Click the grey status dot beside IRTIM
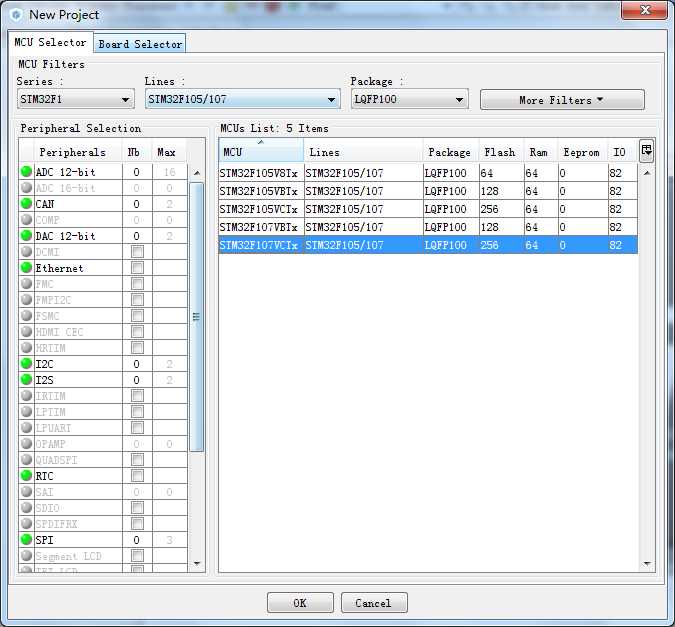This screenshot has height=627, width=675. pyautogui.click(x=26, y=395)
